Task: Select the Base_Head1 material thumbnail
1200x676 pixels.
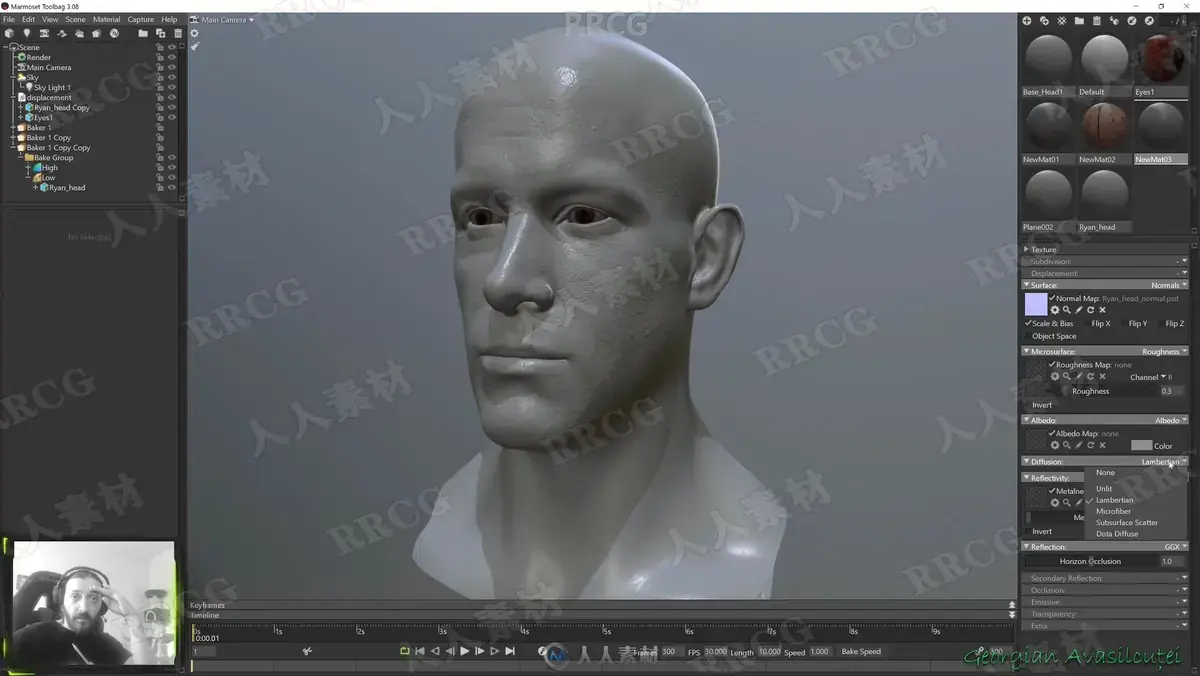Action: click(x=1049, y=59)
